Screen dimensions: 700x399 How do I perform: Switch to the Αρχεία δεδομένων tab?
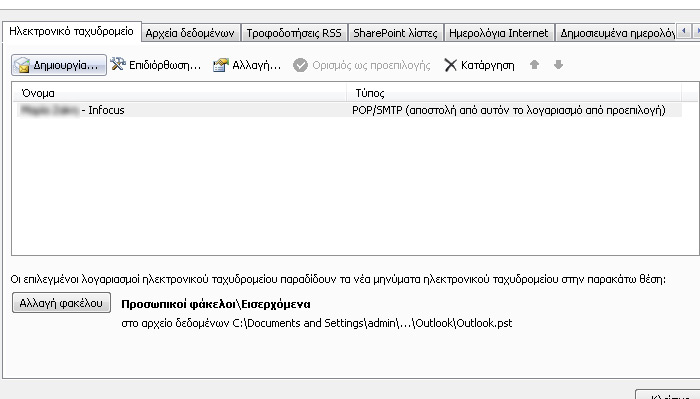tap(191, 33)
